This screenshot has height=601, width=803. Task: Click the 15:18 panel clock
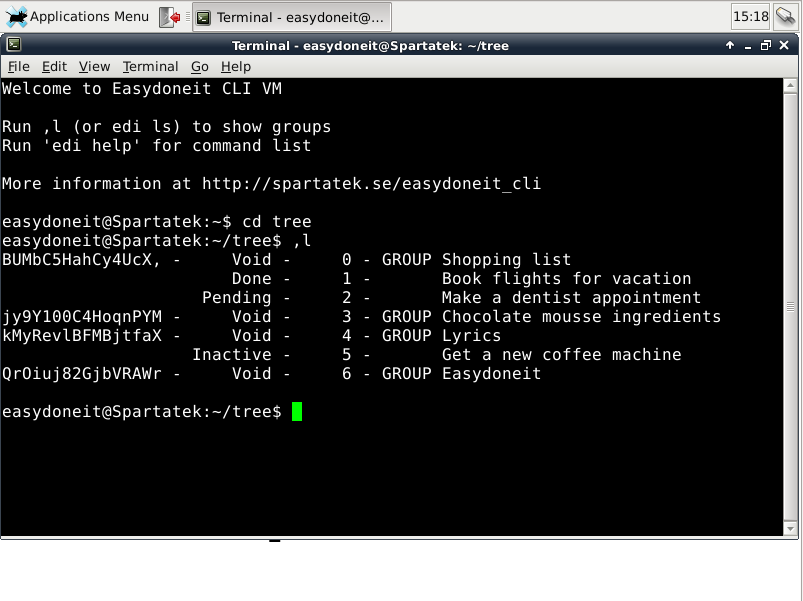(751, 17)
